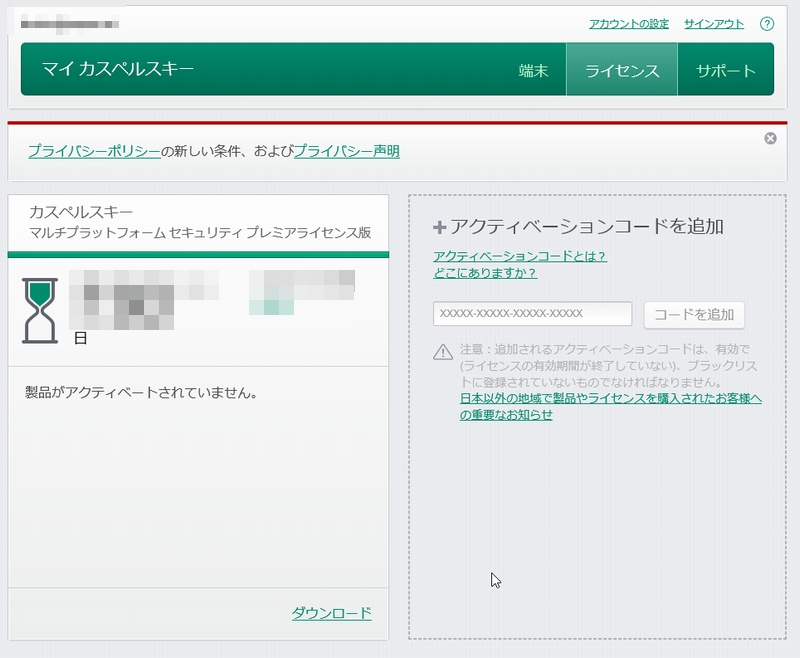This screenshot has height=658, width=800.
Task: Click the コードを追加 button
Action: click(694, 315)
